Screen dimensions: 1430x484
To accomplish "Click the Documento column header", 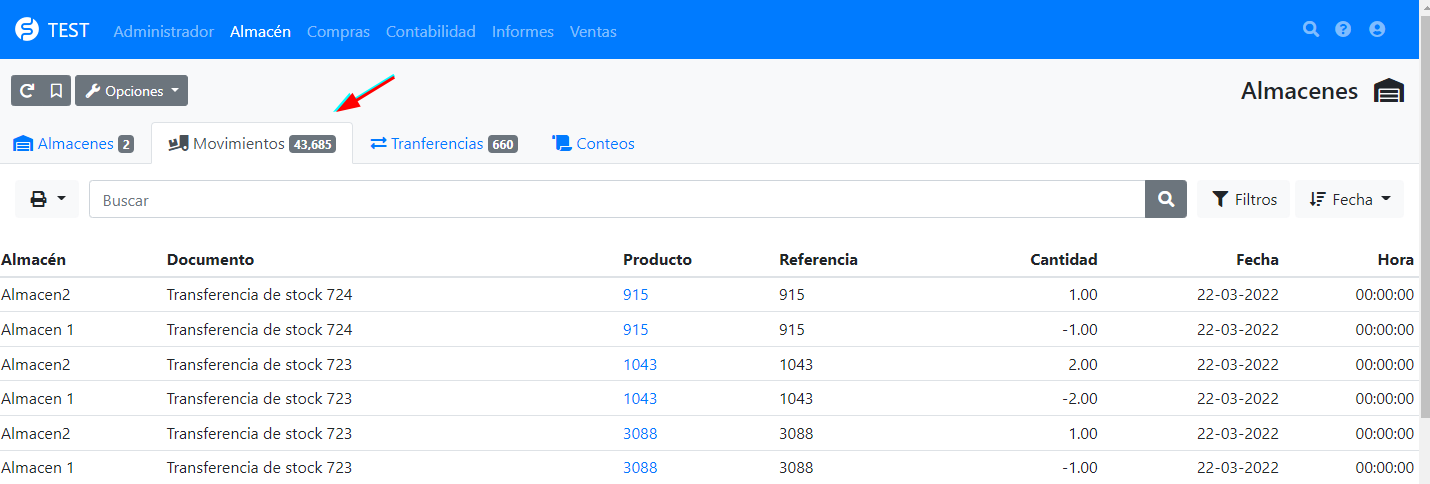I will tap(210, 259).
